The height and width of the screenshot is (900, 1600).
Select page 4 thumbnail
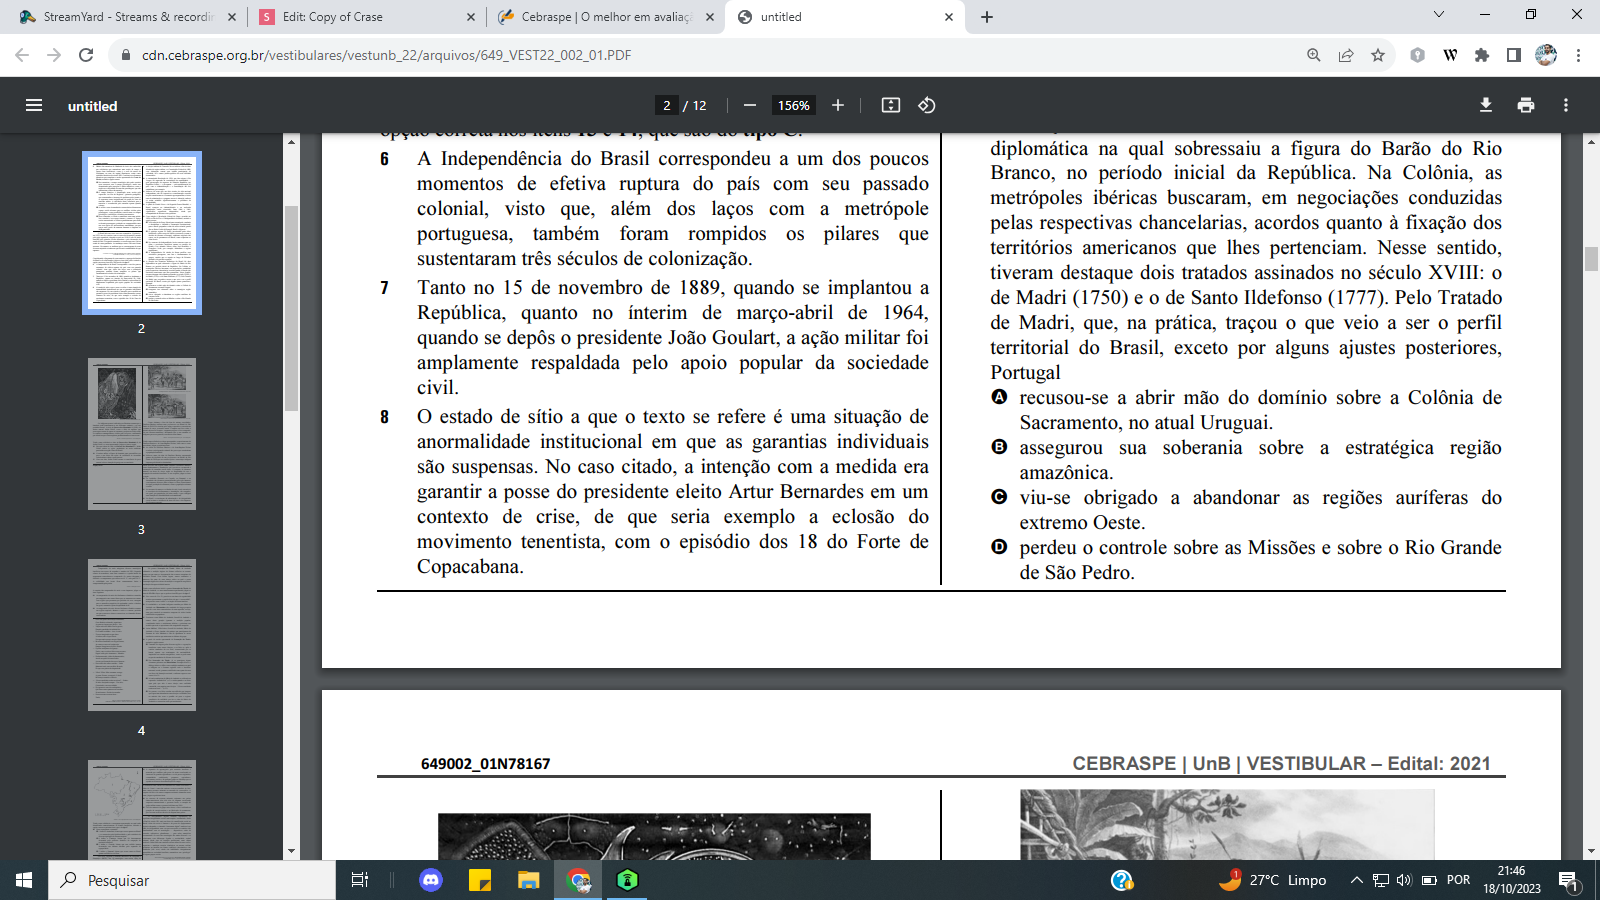[142, 635]
